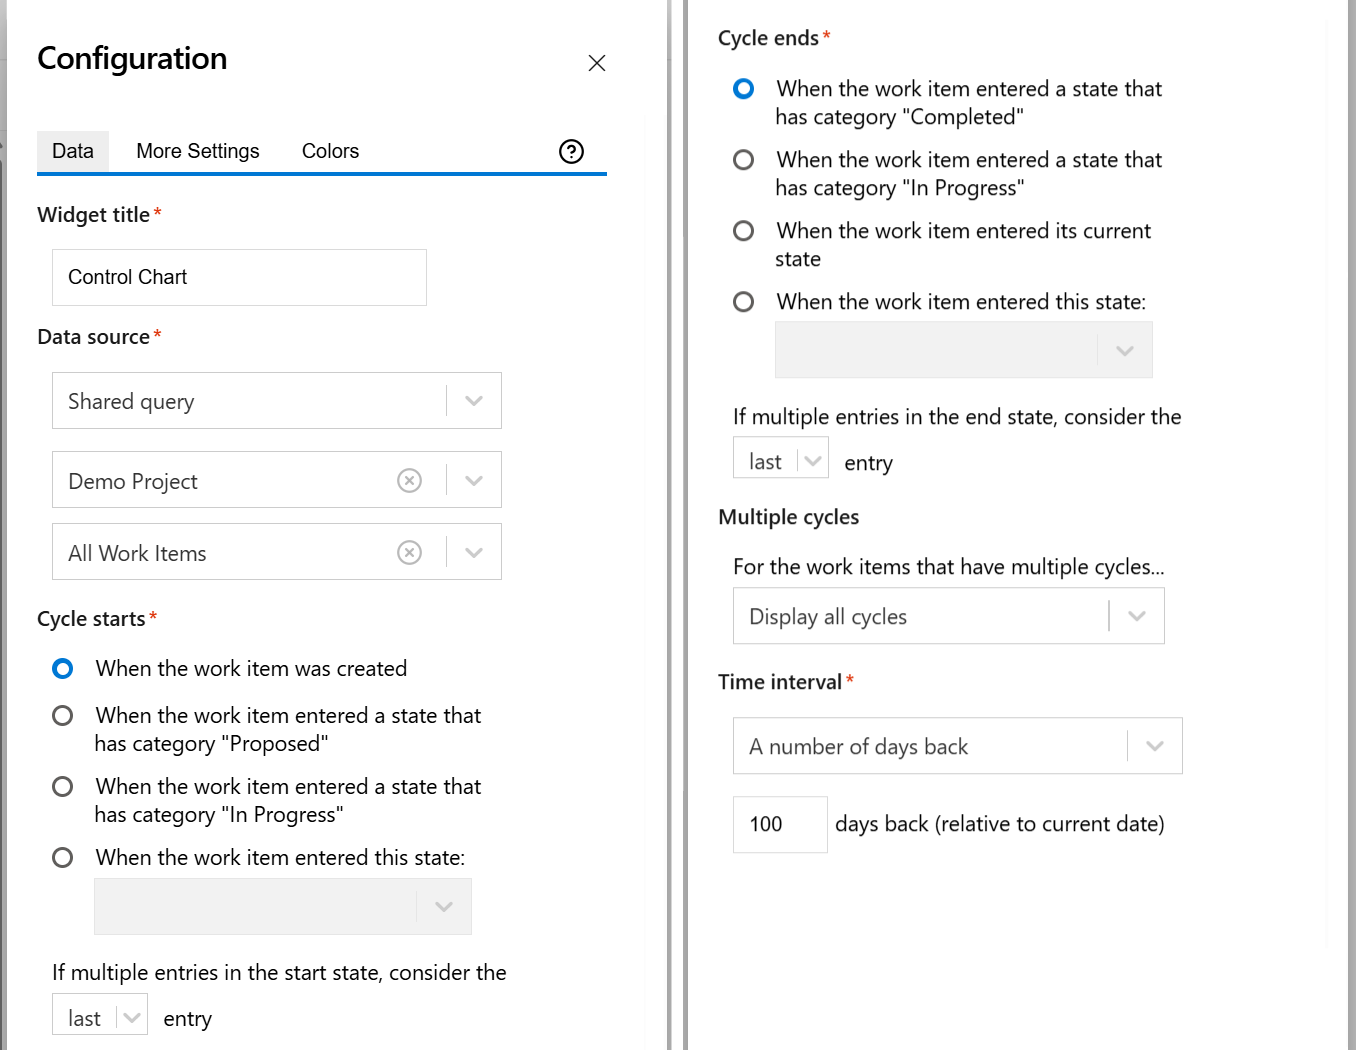Expand the All Work Items query dropdown

[x=474, y=553]
